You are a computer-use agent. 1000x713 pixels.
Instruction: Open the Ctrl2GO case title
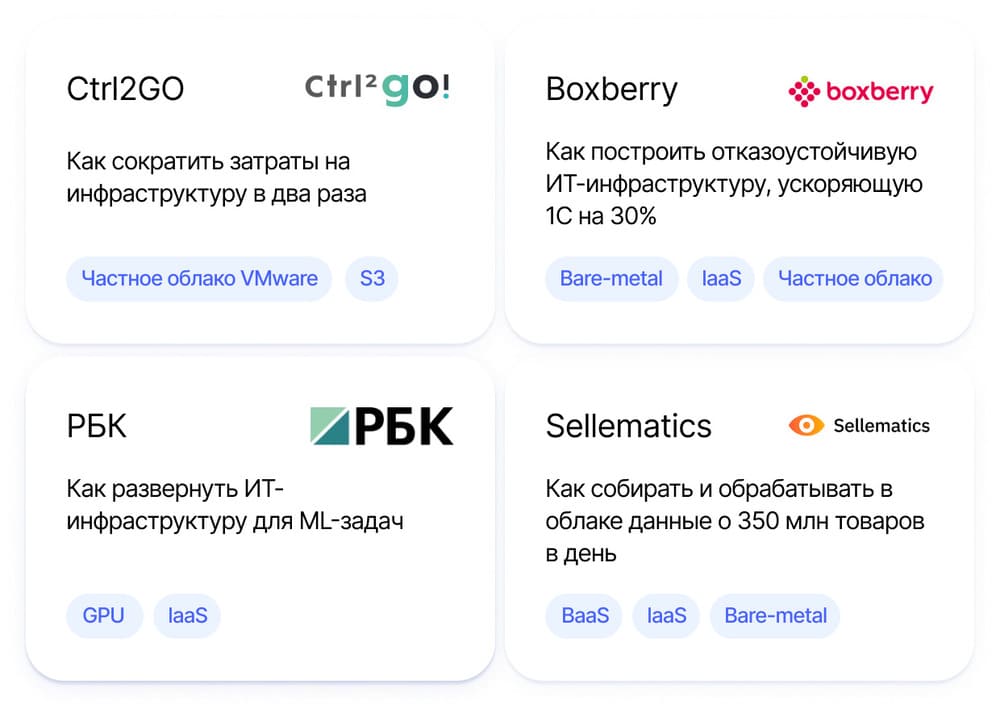[125, 89]
